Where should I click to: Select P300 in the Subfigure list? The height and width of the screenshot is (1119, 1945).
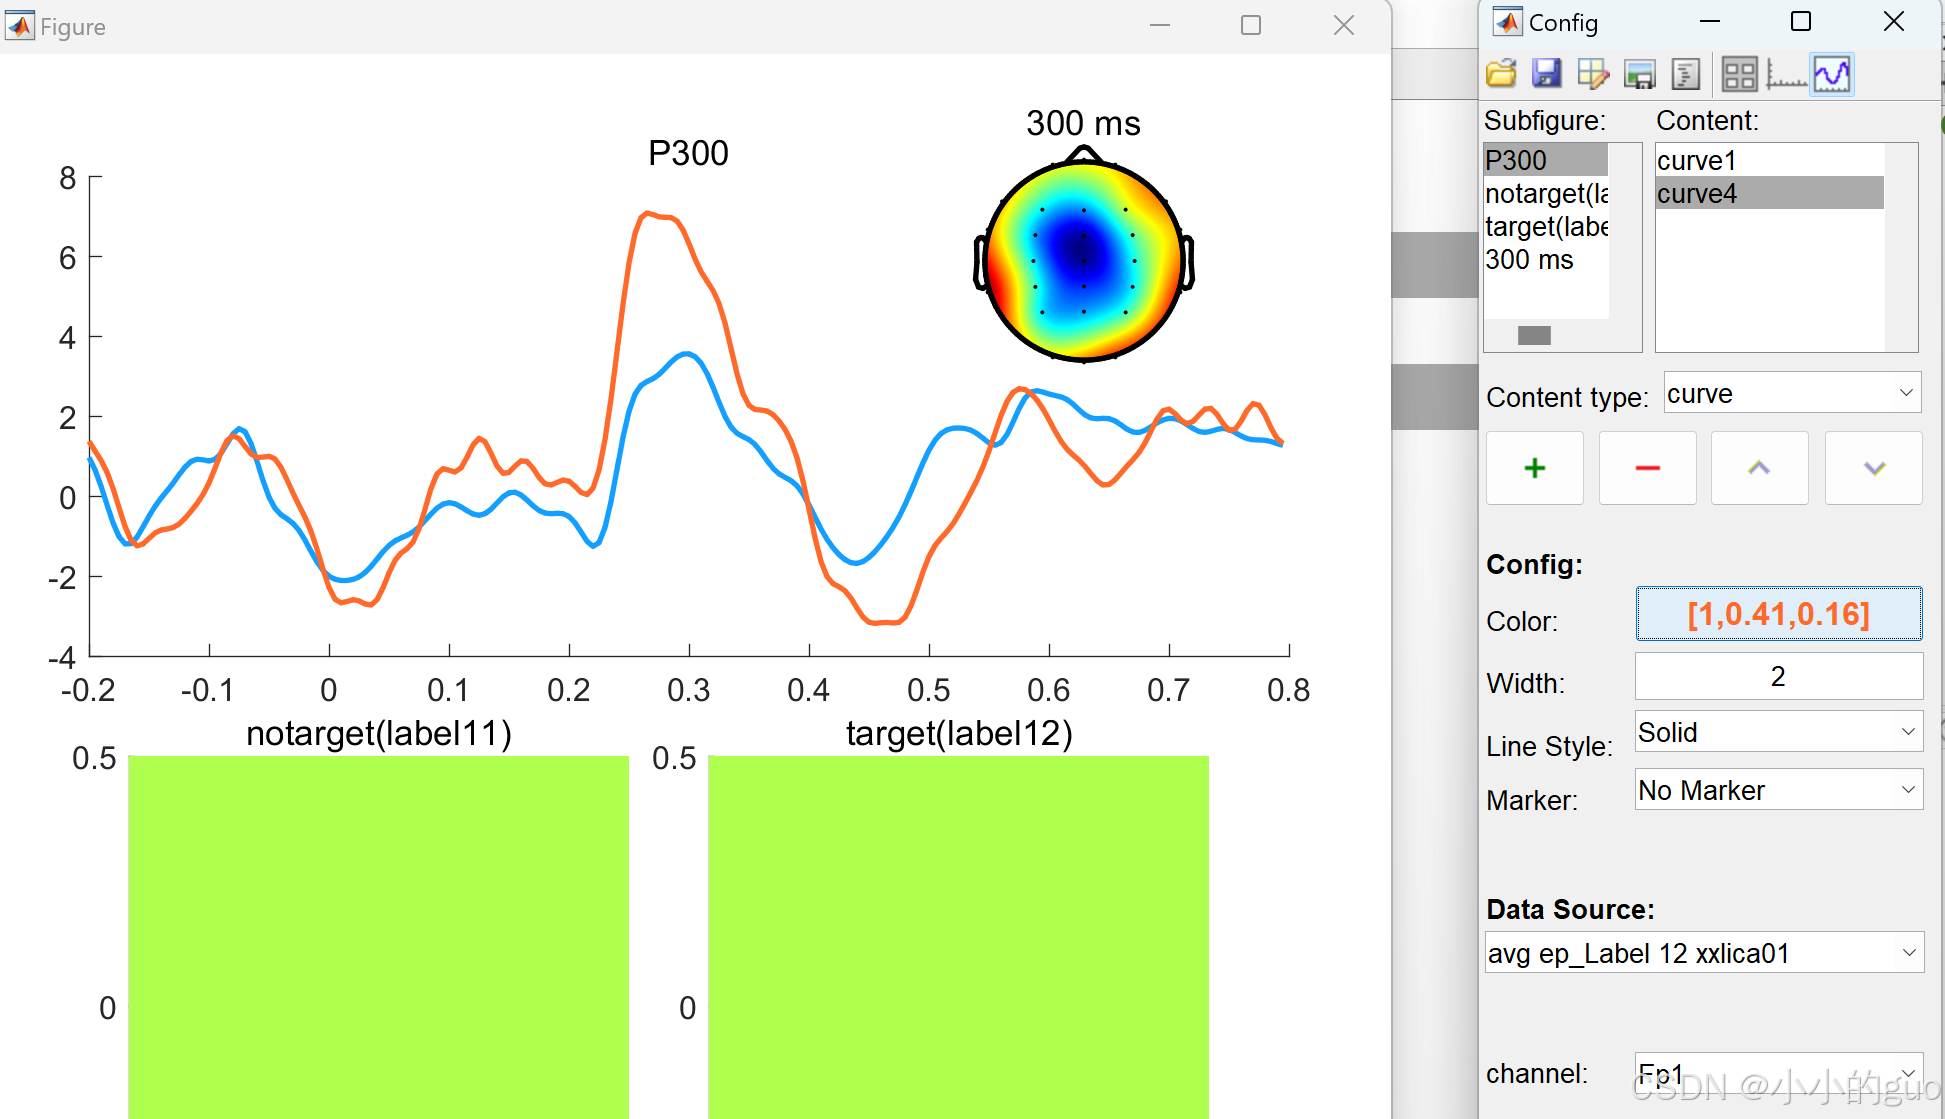[1546, 160]
